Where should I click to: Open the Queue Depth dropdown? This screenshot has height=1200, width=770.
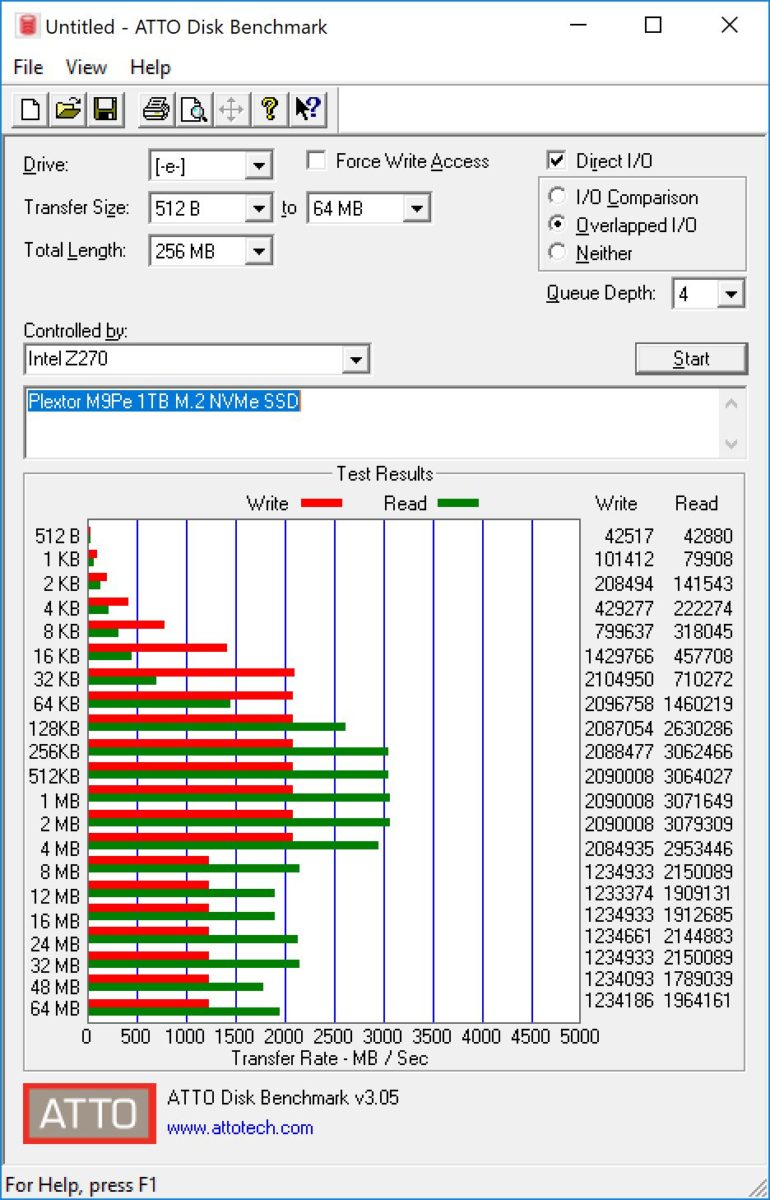click(731, 294)
